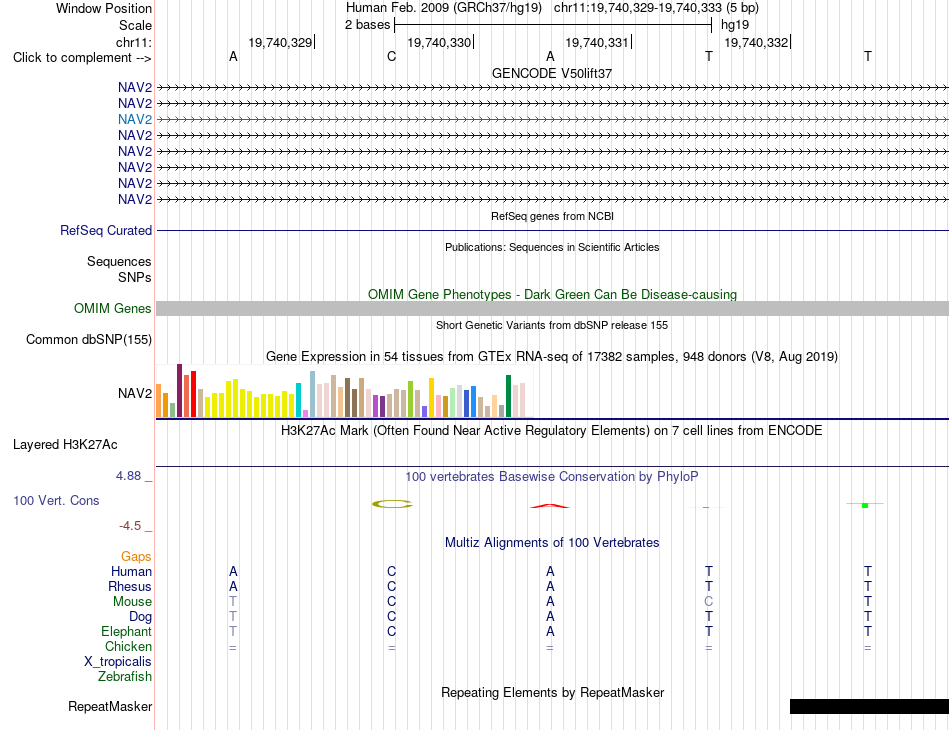Click the C base in the ruler sequence

tap(391, 57)
